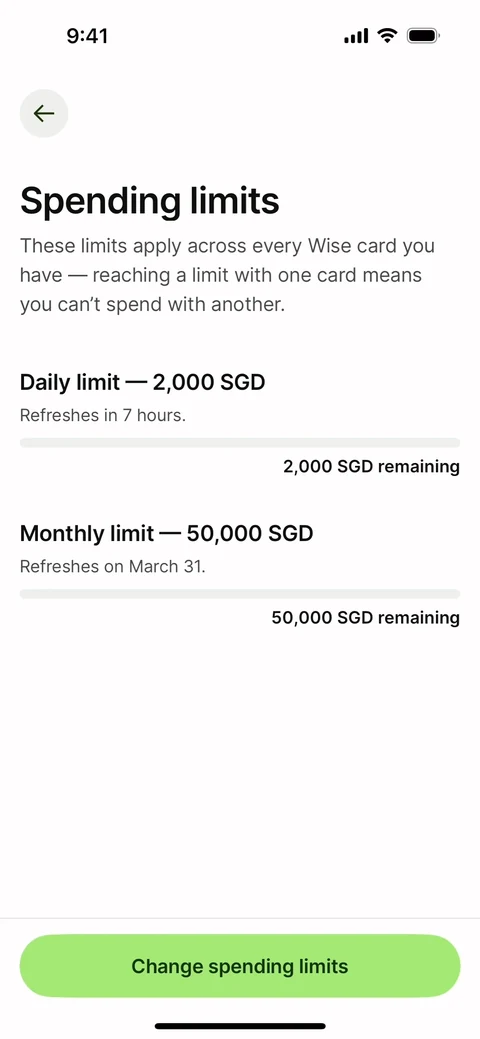Click the Monthly limit progress bar

click(240, 594)
